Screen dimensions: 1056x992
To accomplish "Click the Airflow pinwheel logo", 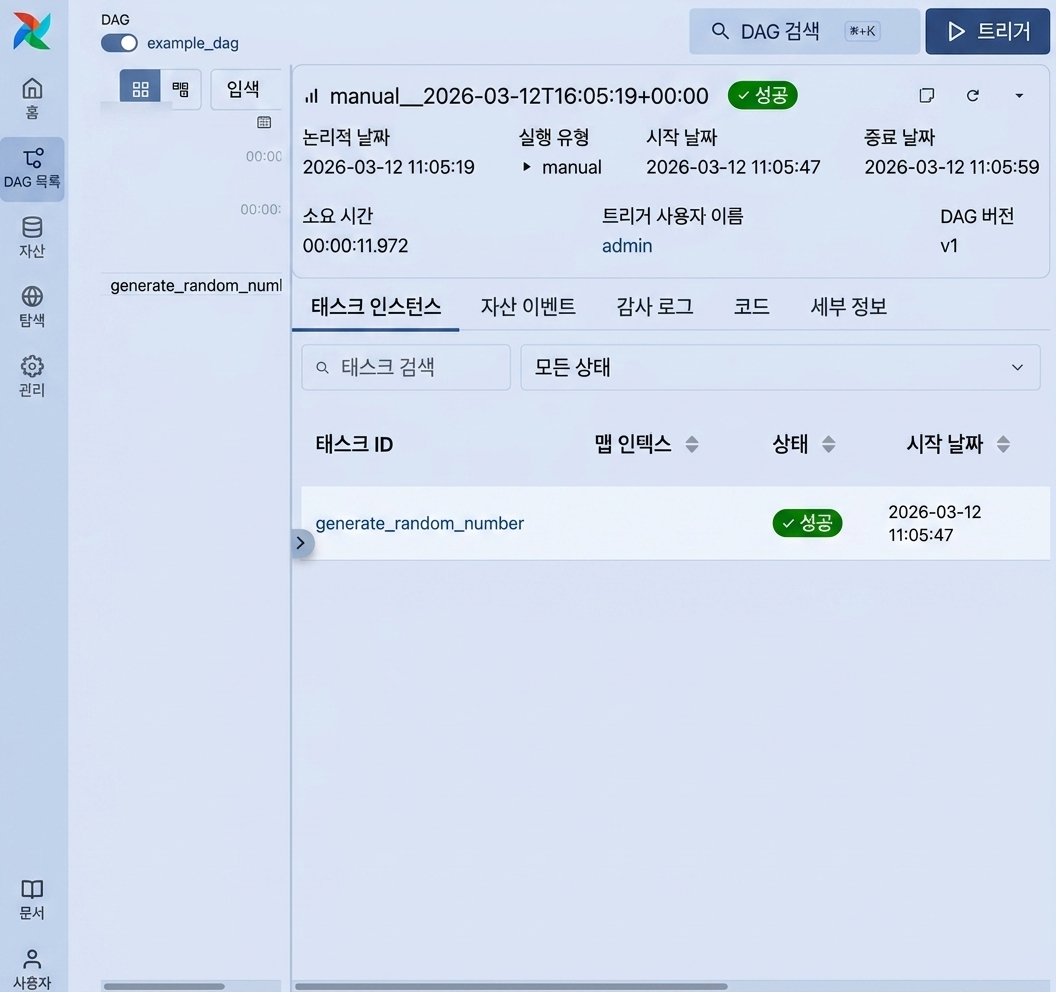I will (32, 31).
